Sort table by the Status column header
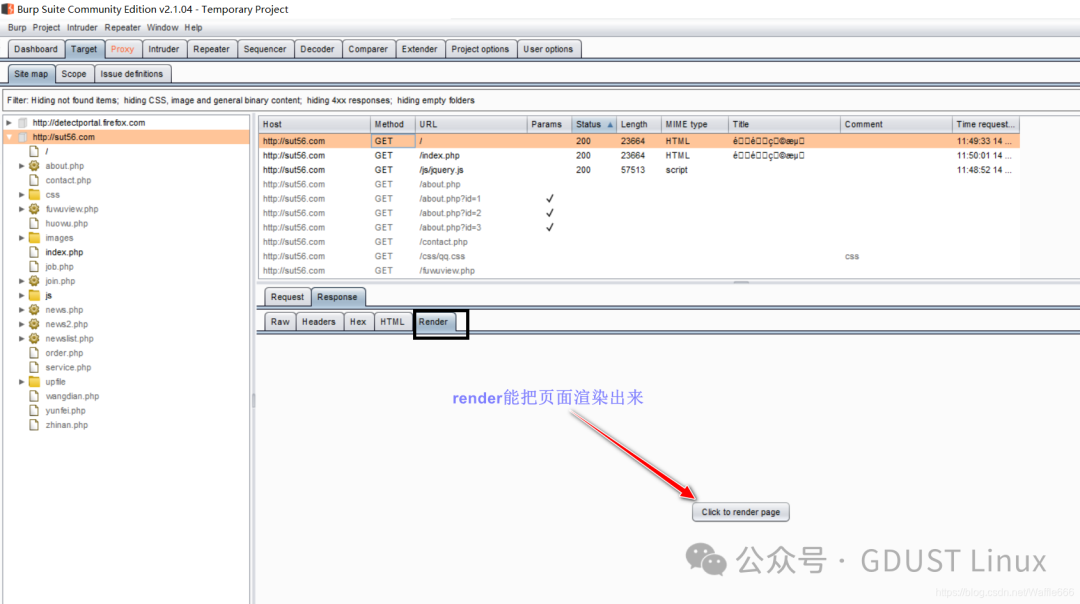This screenshot has width=1080, height=604. click(589, 125)
